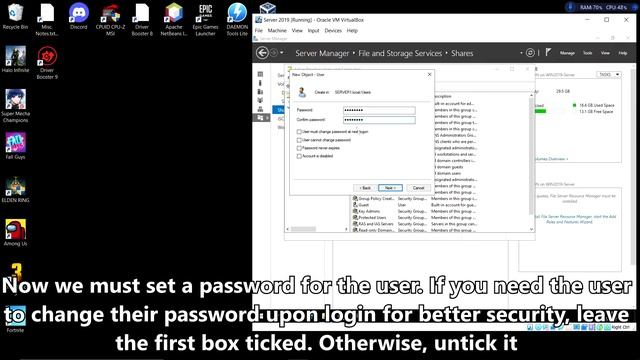Open the Driver Booster 8 shortcut
The width and height of the screenshot is (640, 360).
(142, 20)
